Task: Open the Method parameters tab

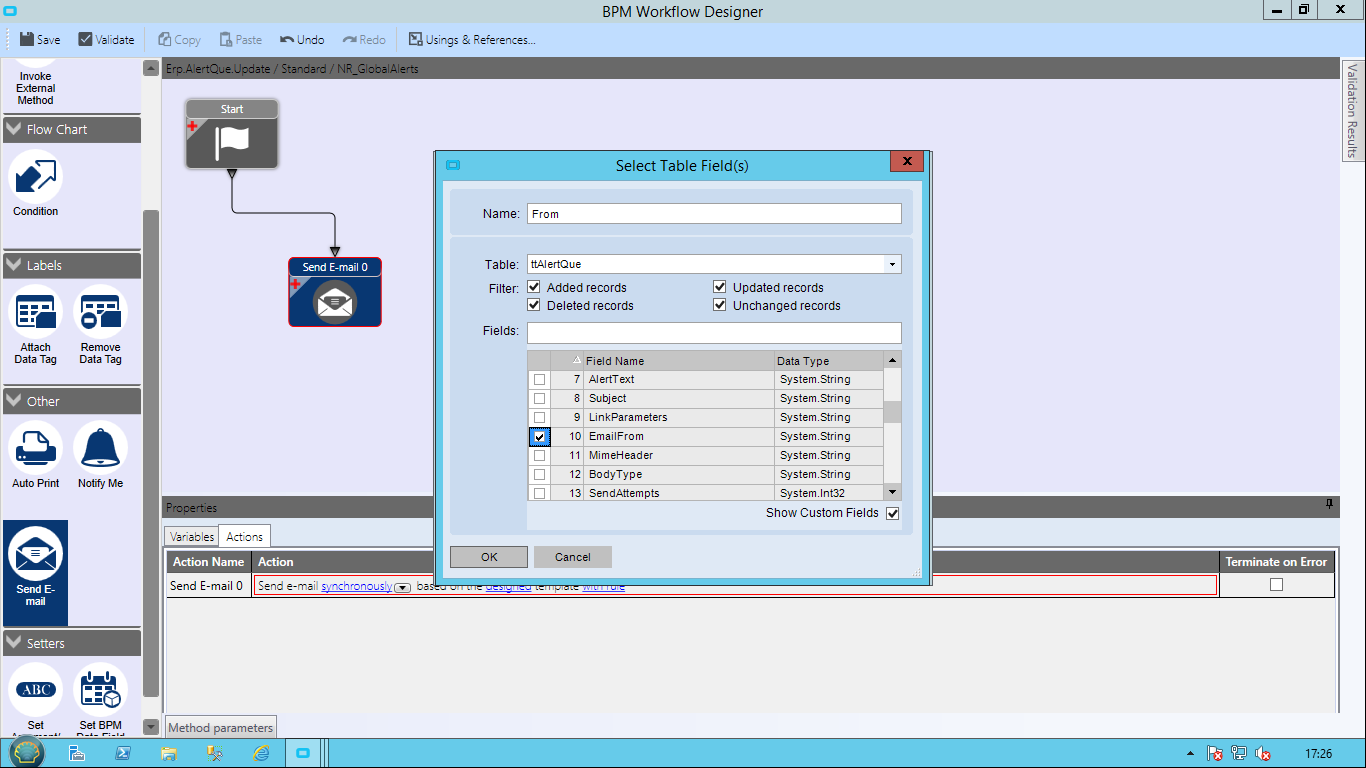Action: 220,728
